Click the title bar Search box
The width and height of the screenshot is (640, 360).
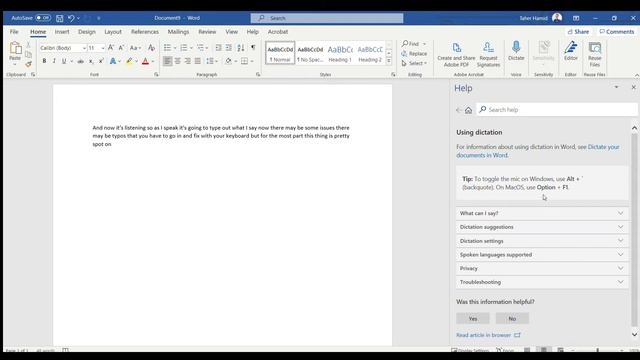[327, 18]
